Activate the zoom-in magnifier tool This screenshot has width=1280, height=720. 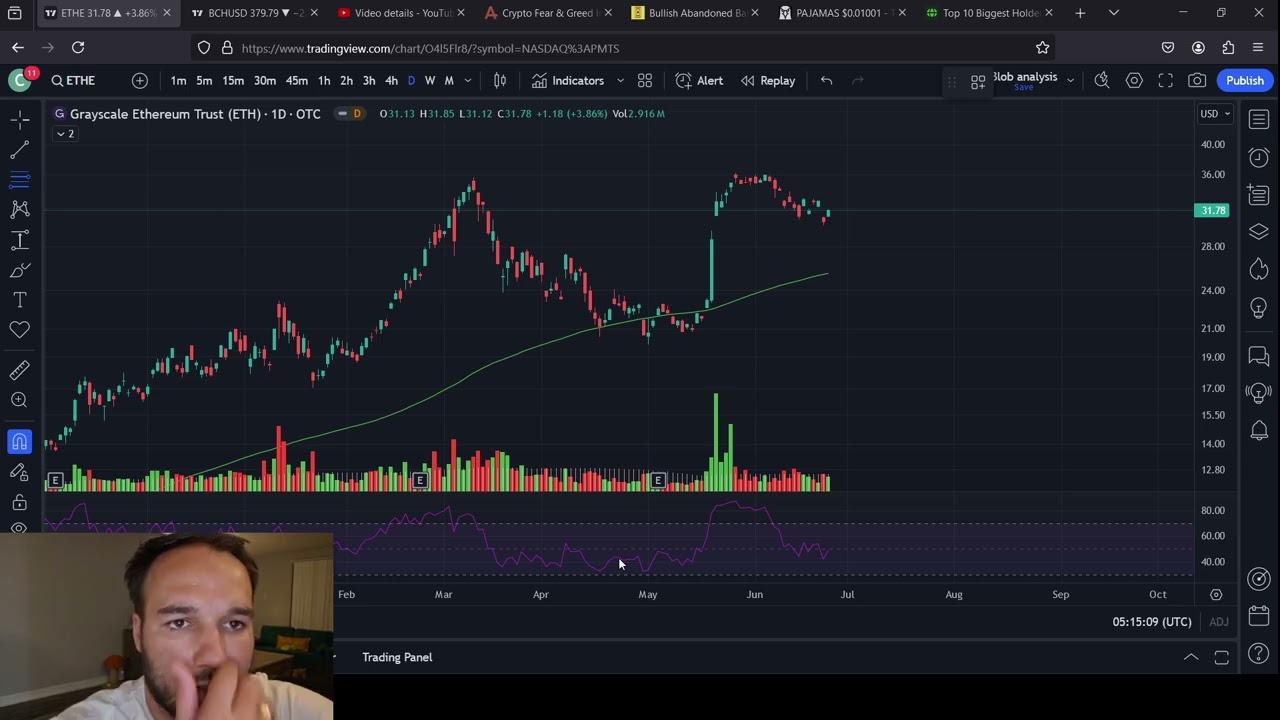click(x=19, y=401)
